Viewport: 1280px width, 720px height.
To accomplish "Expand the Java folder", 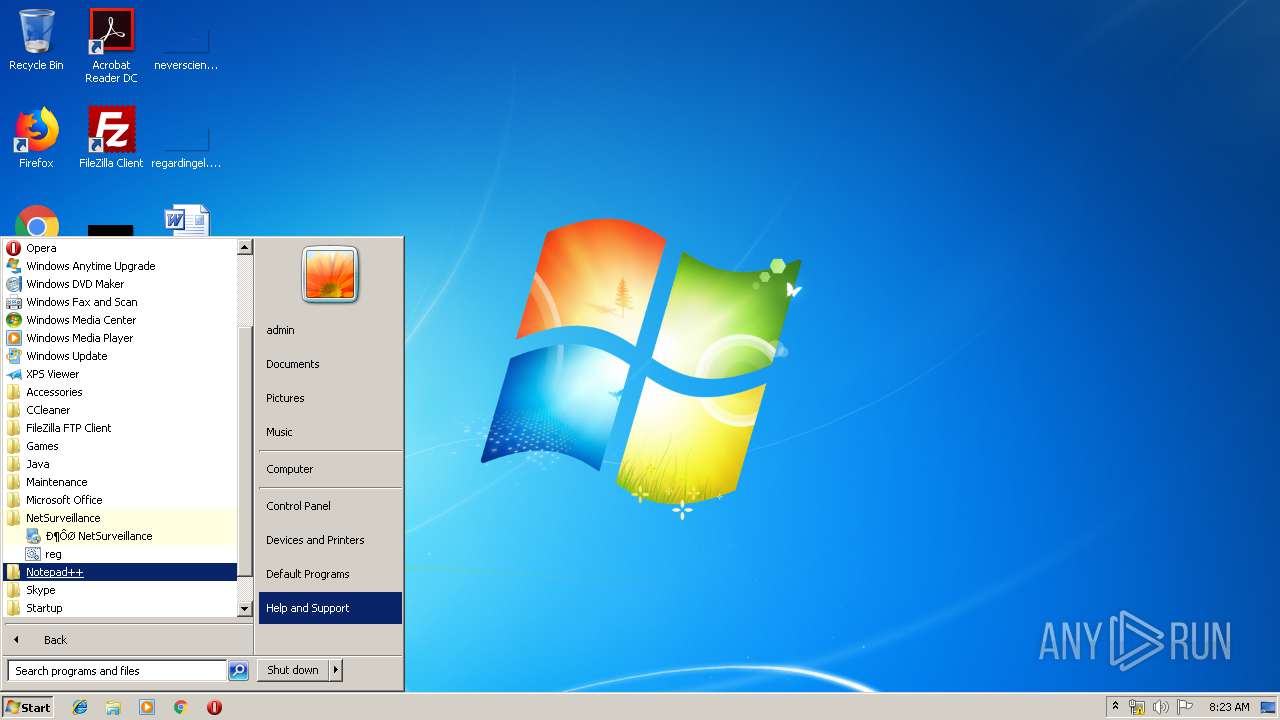I will [120, 464].
